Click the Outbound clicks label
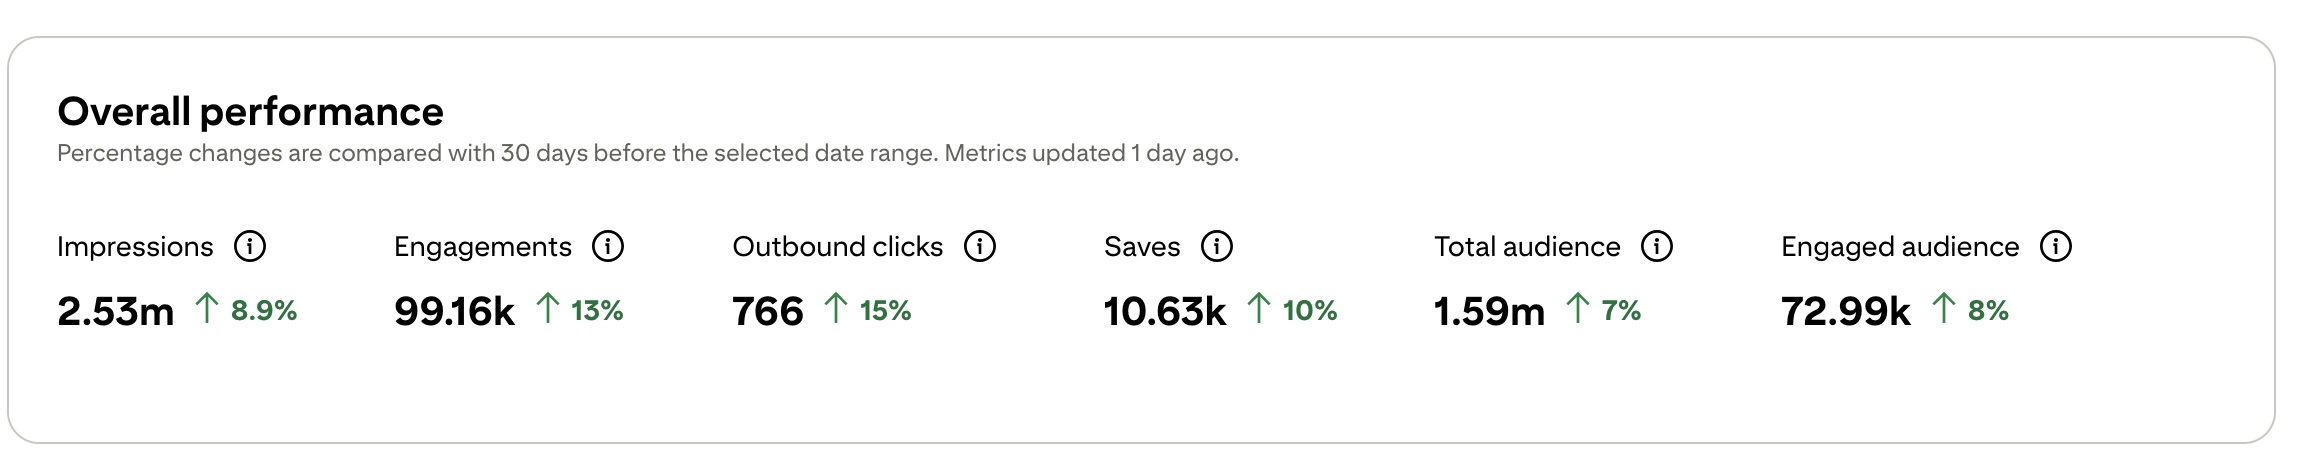 838,247
